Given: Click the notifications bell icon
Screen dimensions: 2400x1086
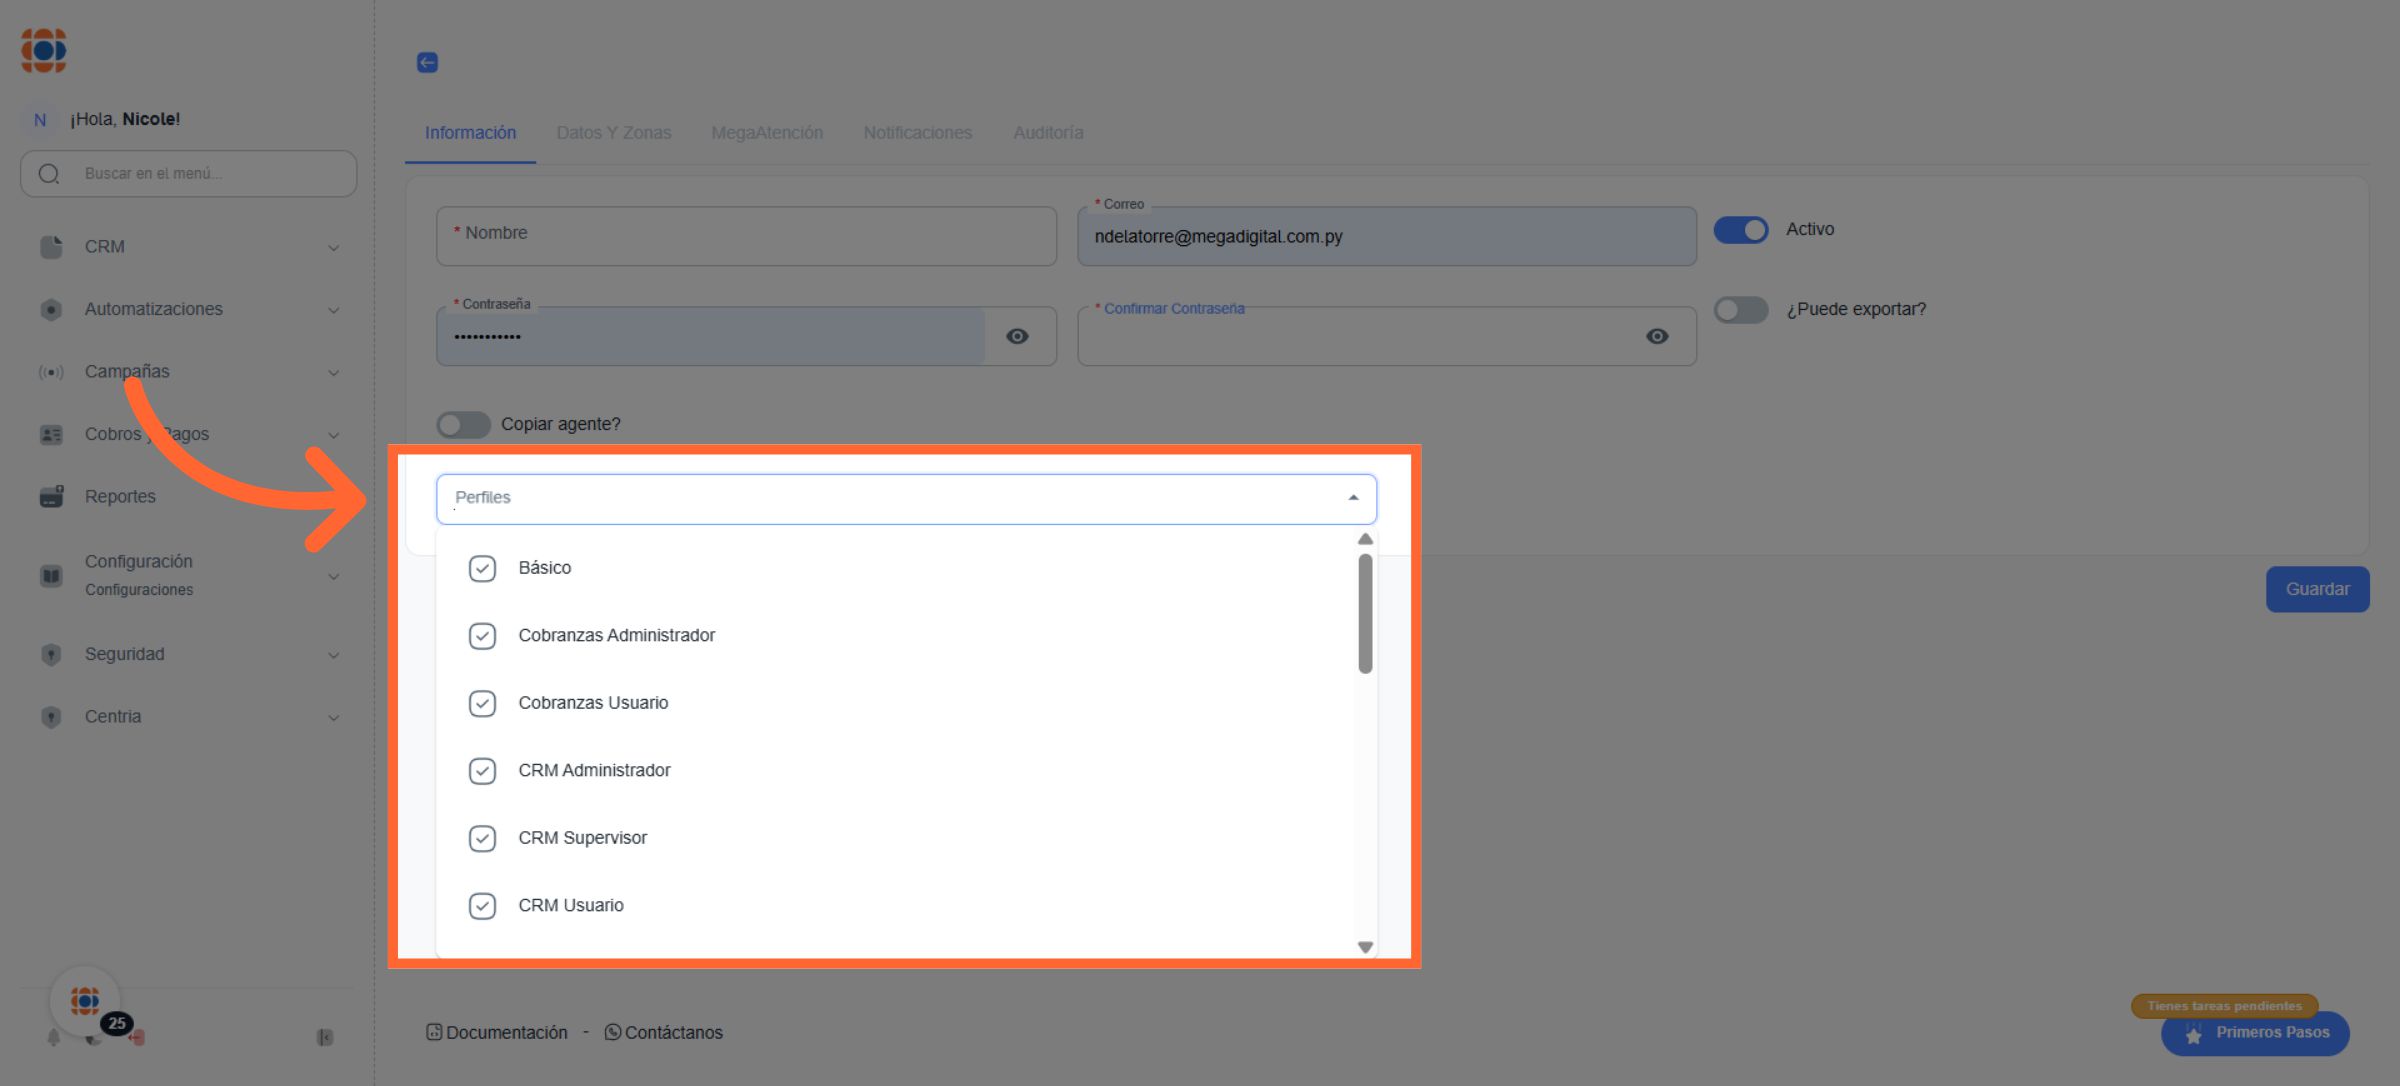Looking at the screenshot, I should [53, 1038].
